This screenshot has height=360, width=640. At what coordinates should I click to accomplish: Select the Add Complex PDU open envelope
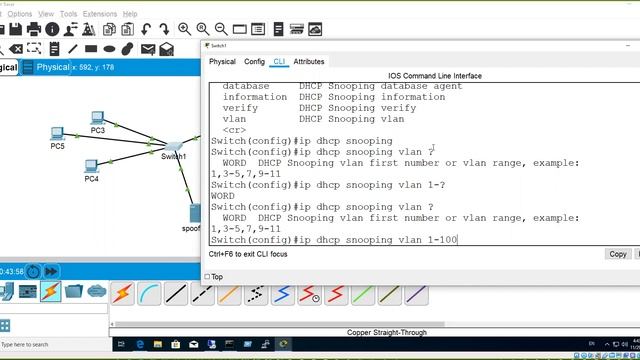coord(167,49)
